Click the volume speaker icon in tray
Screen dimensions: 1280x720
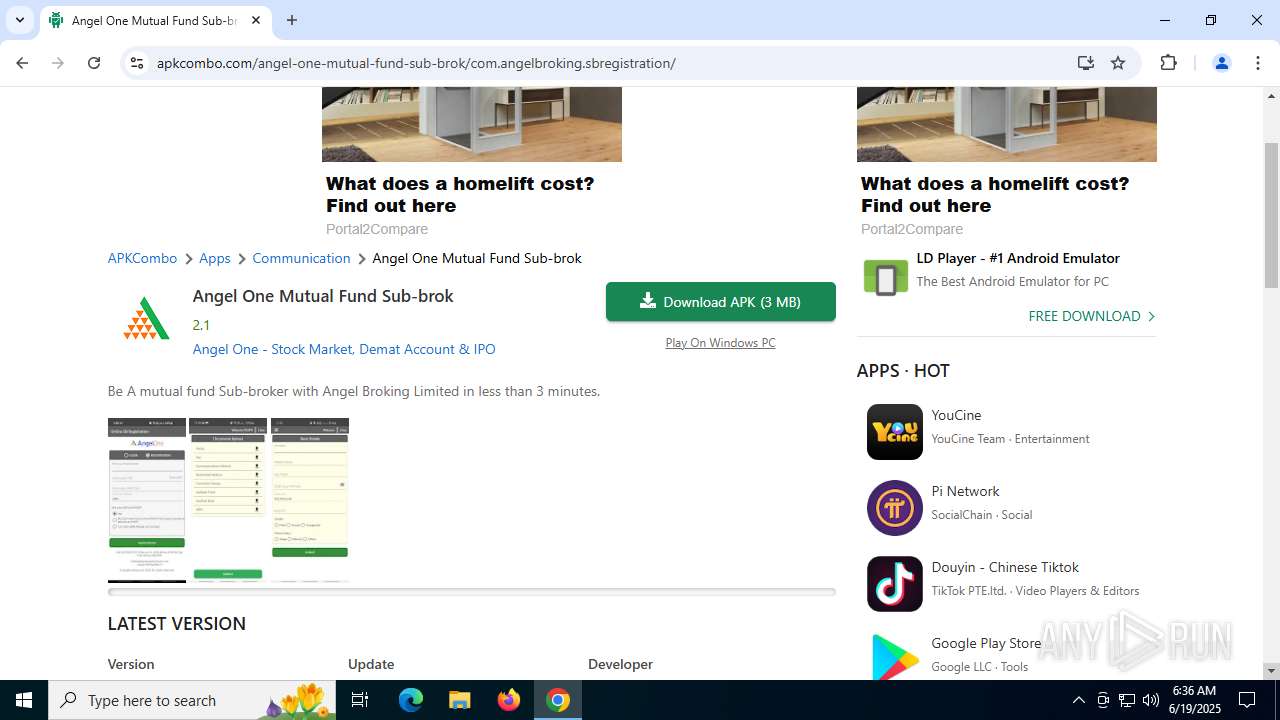click(x=1151, y=700)
